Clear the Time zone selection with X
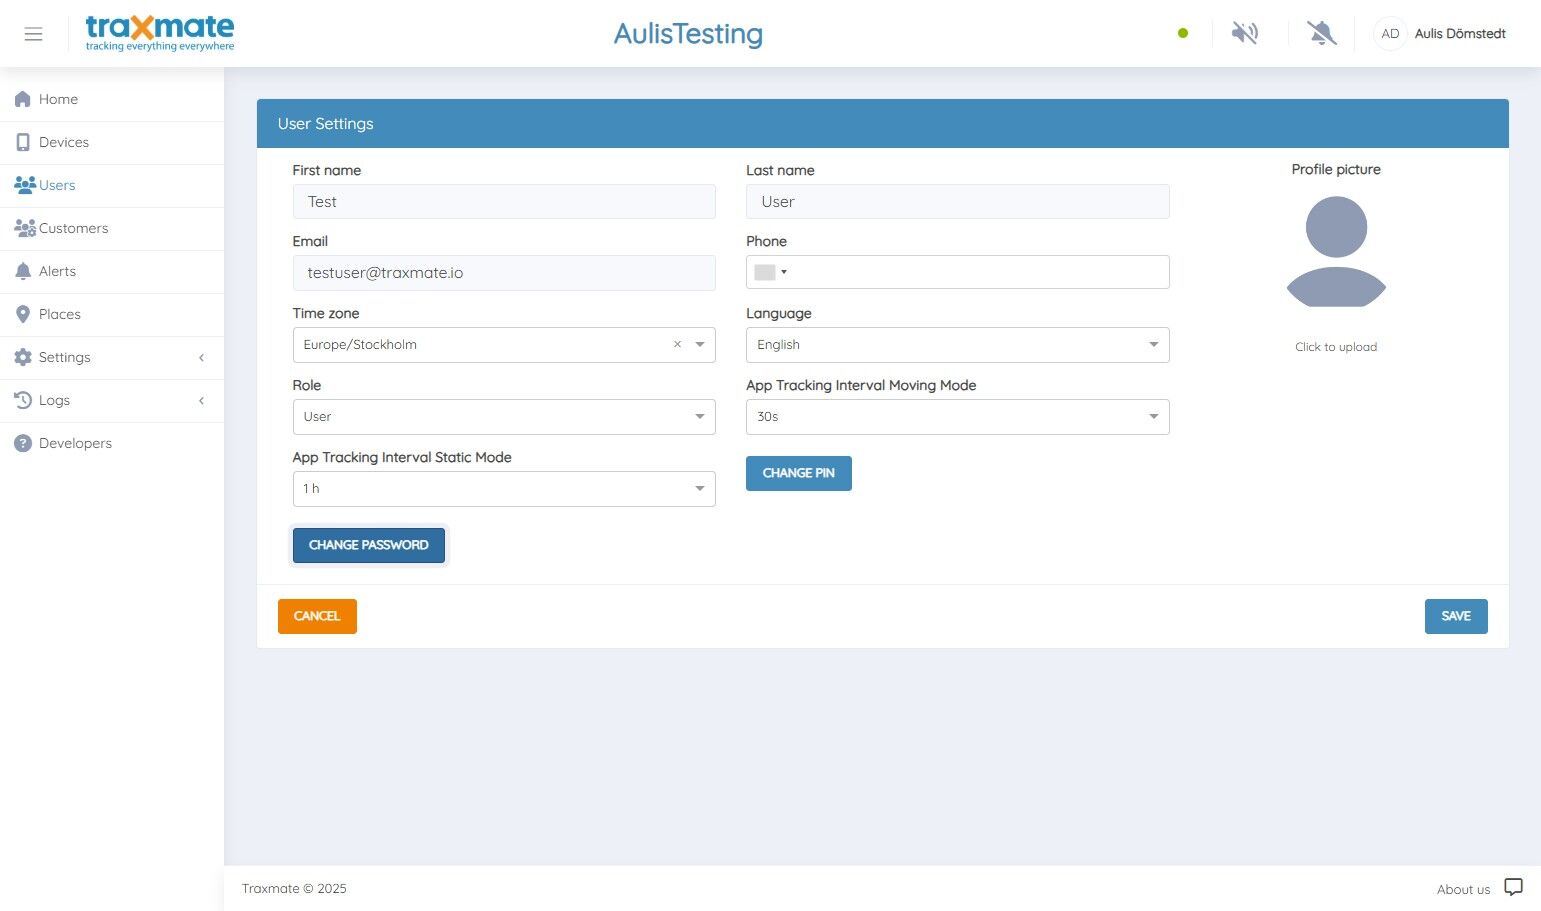This screenshot has height=911, width=1541. click(677, 344)
